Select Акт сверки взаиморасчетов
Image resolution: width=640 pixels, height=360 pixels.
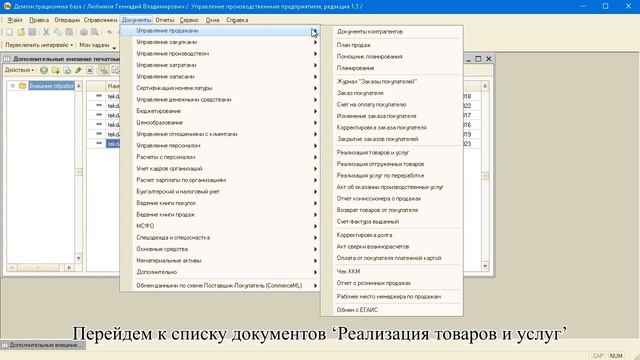(x=373, y=247)
